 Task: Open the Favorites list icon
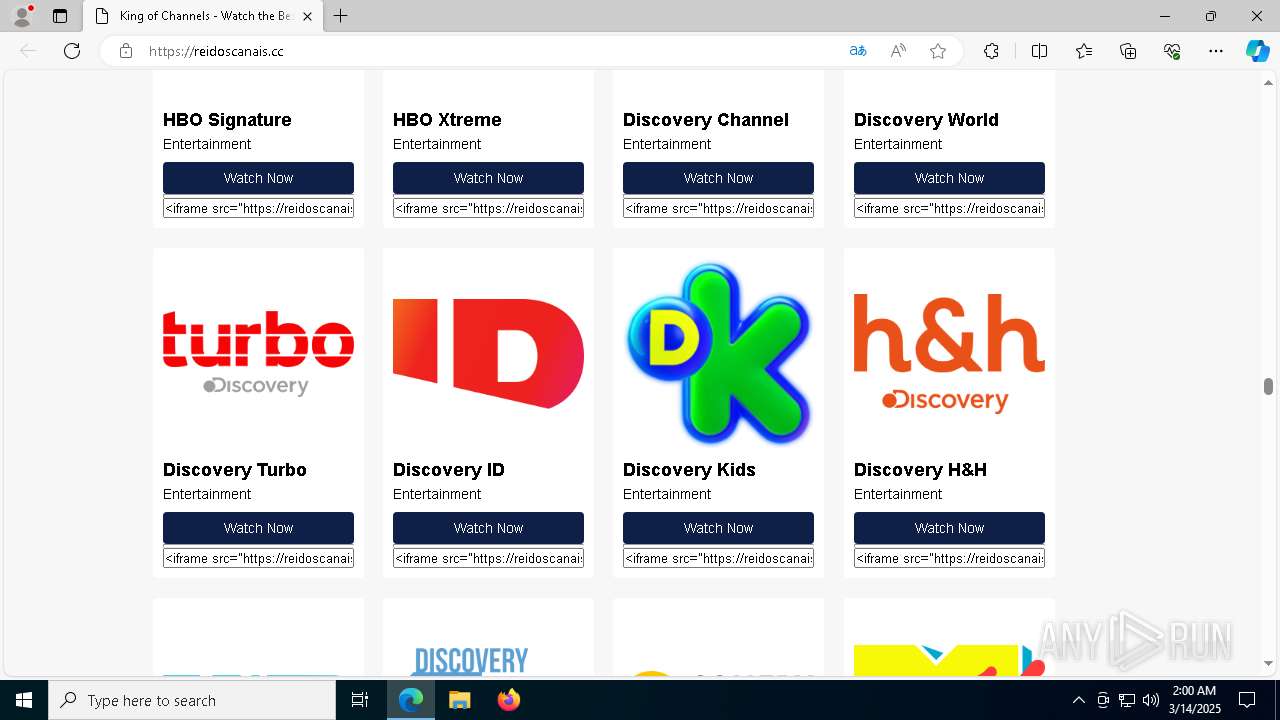tap(1084, 51)
